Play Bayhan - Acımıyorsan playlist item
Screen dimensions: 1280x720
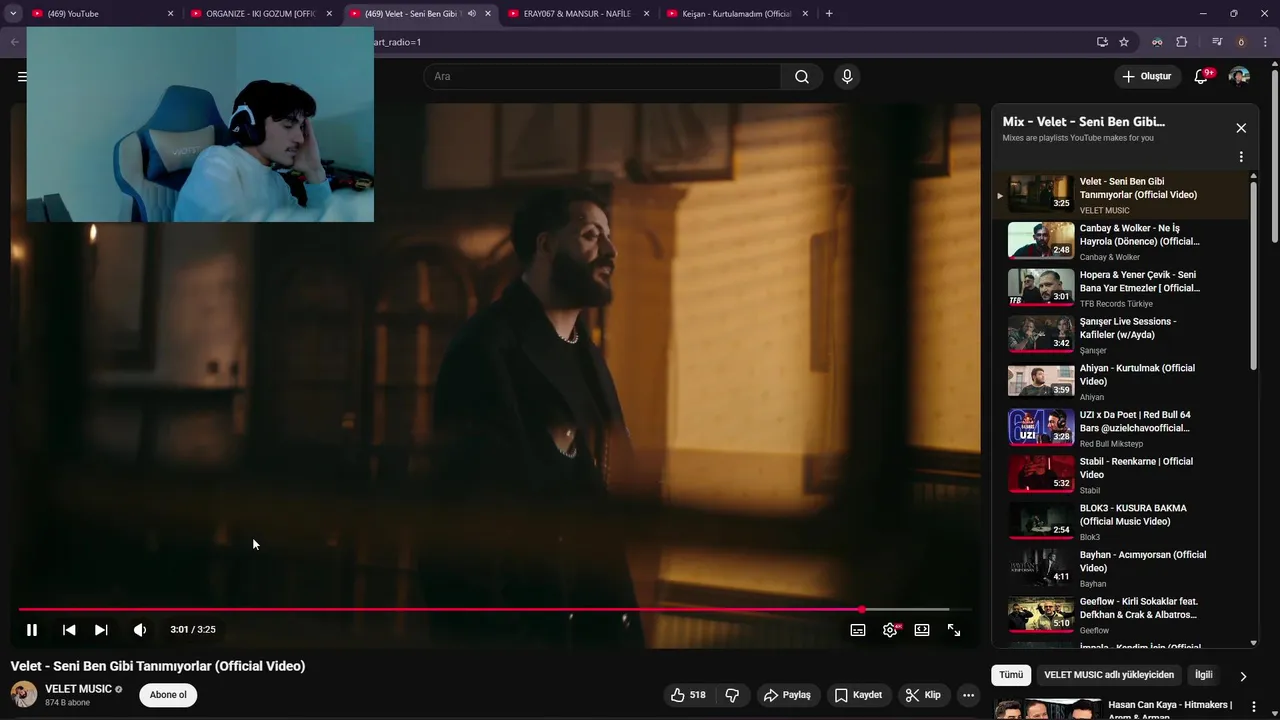(1120, 568)
